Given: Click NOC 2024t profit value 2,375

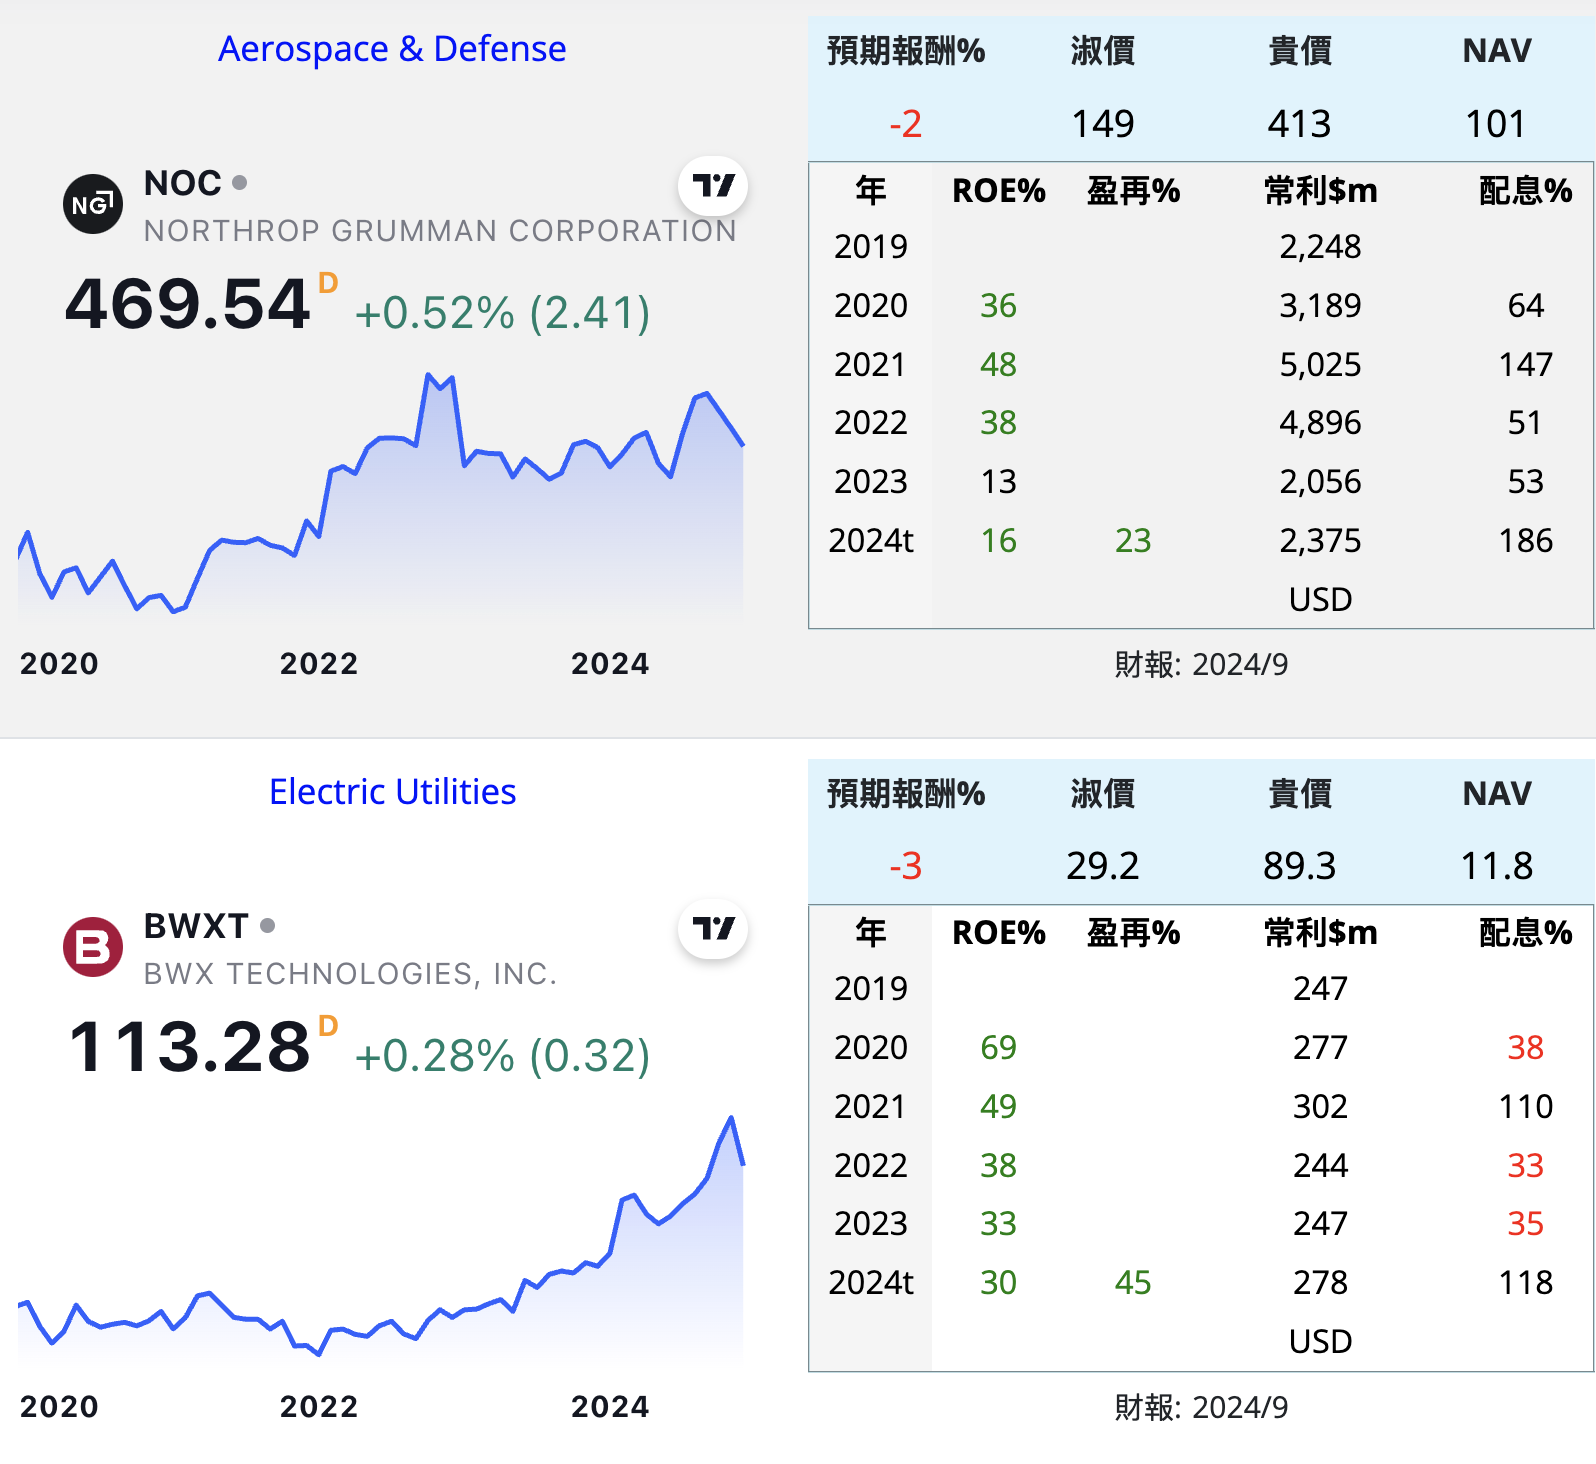Looking at the screenshot, I should point(1321,540).
